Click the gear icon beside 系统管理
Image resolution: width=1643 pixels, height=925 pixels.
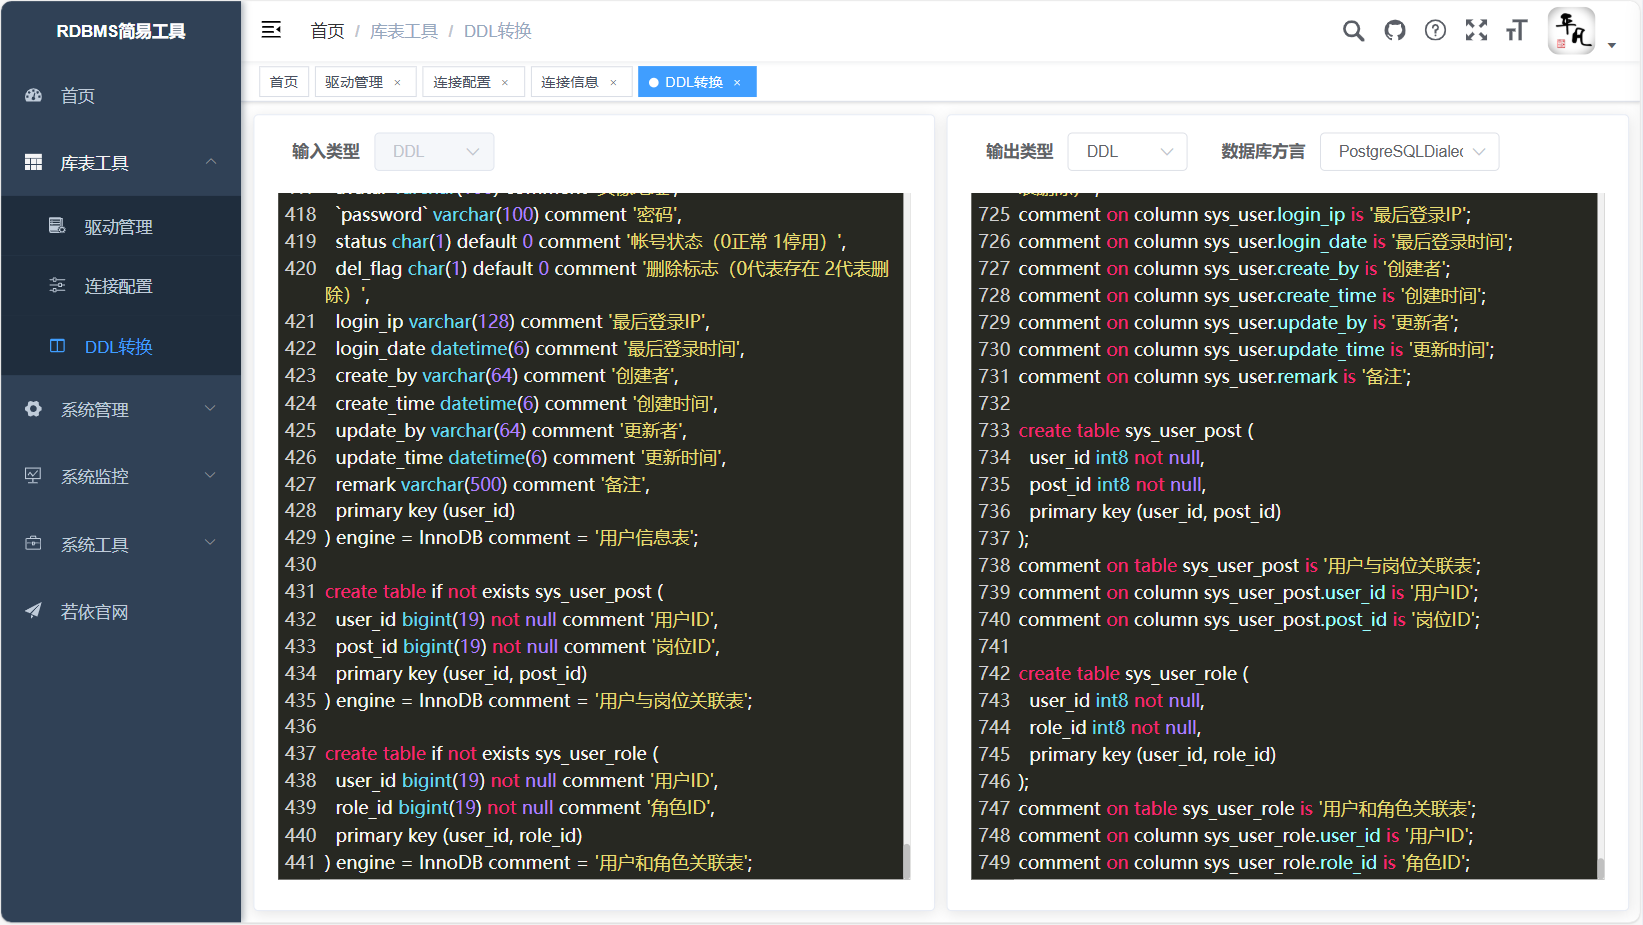click(34, 409)
